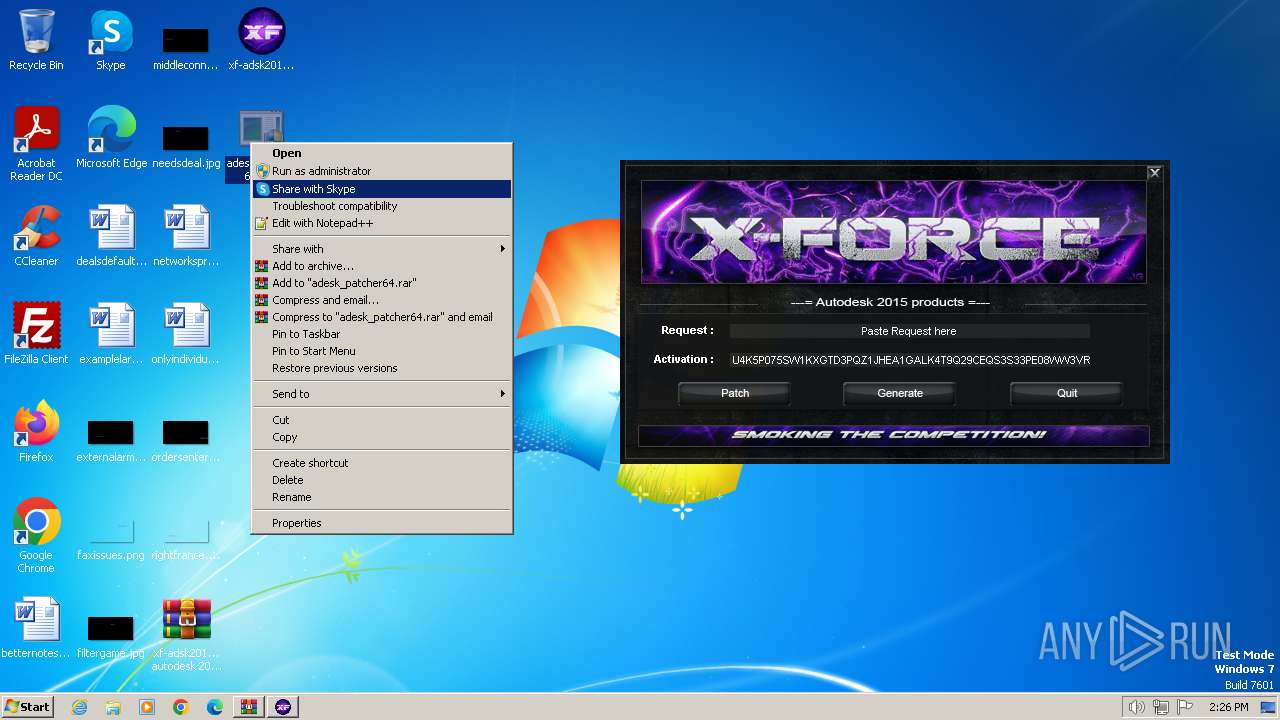Expand the Send to submenu
Viewport: 1280px width, 720px height.
pyautogui.click(x=382, y=394)
